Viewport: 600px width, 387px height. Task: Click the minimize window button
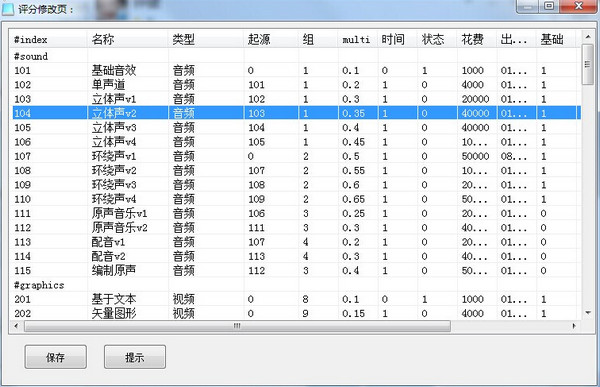coord(528,6)
